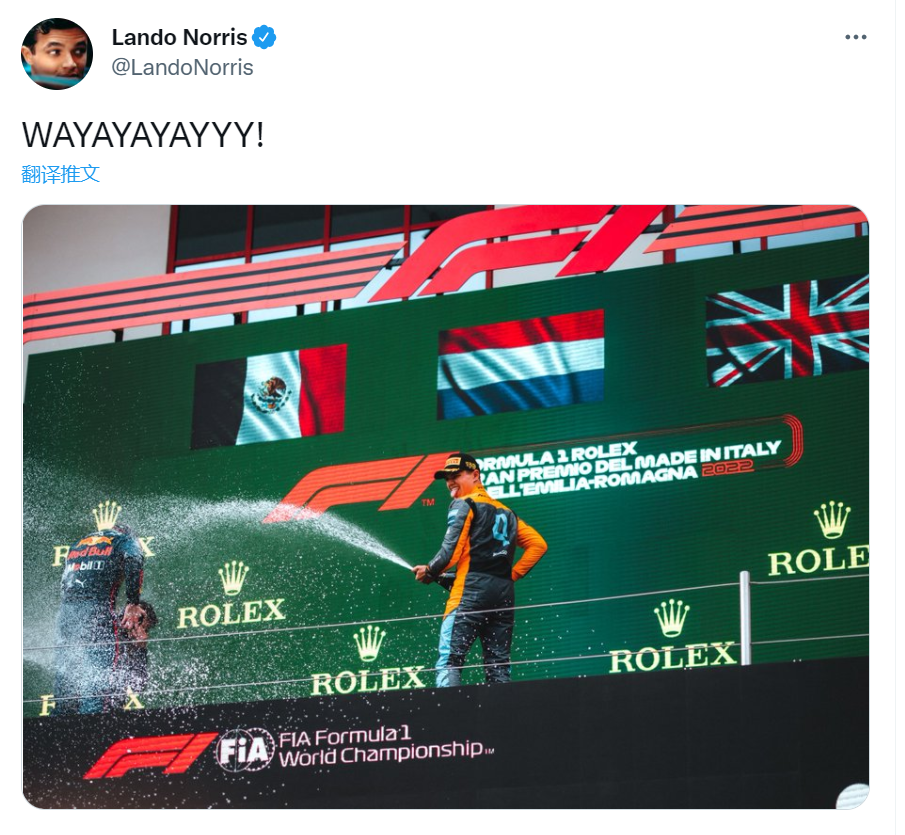Open the three-dot more options menu
The width and height of the screenshot is (905, 835).
tap(855, 37)
